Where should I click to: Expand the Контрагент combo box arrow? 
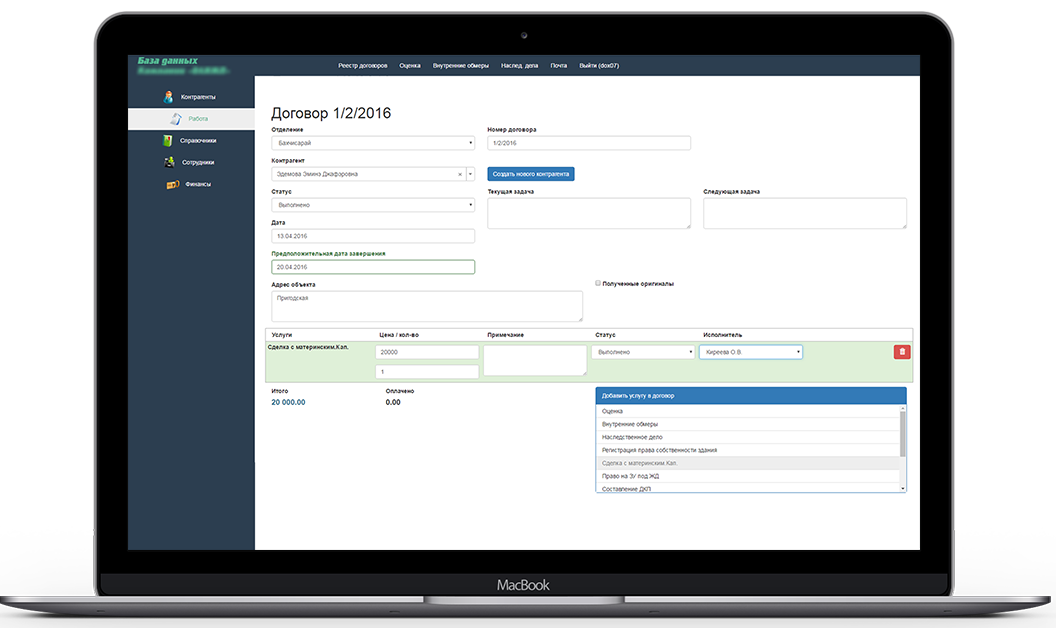pyautogui.click(x=470, y=174)
